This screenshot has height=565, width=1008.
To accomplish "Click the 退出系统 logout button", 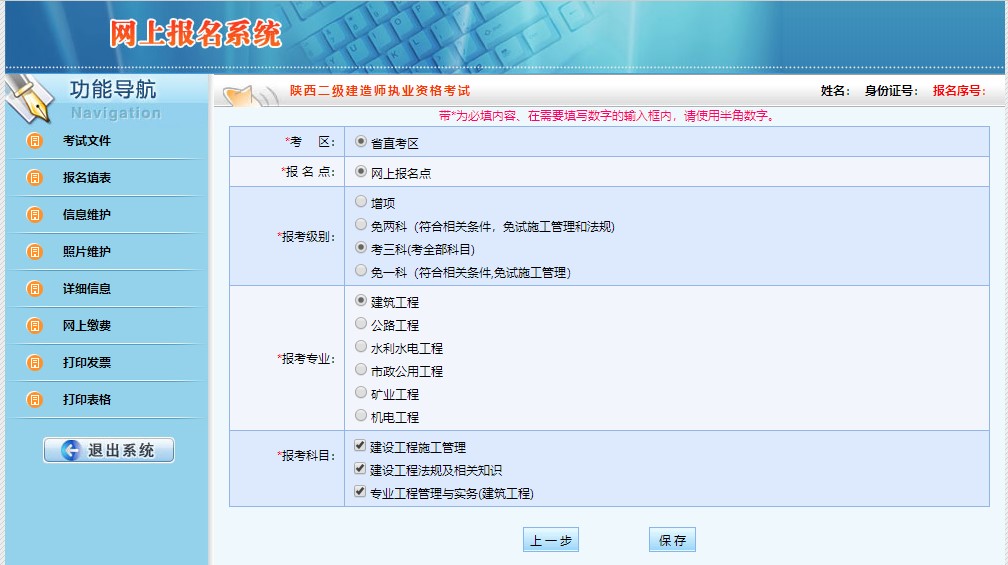I will point(109,451).
